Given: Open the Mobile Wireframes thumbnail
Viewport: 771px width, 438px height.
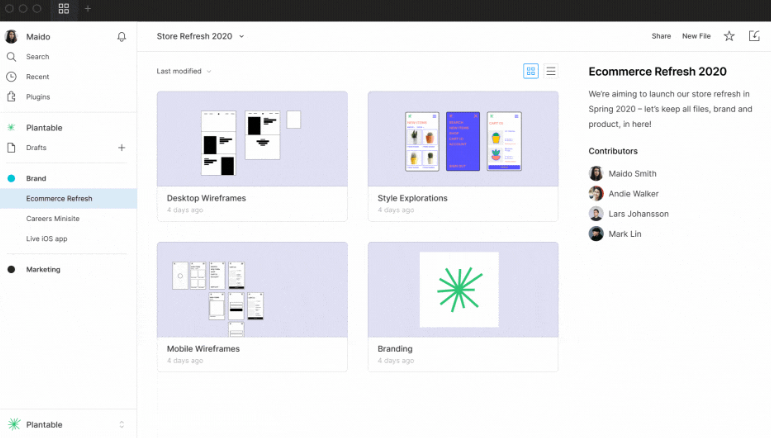Looking at the screenshot, I should point(252,290).
